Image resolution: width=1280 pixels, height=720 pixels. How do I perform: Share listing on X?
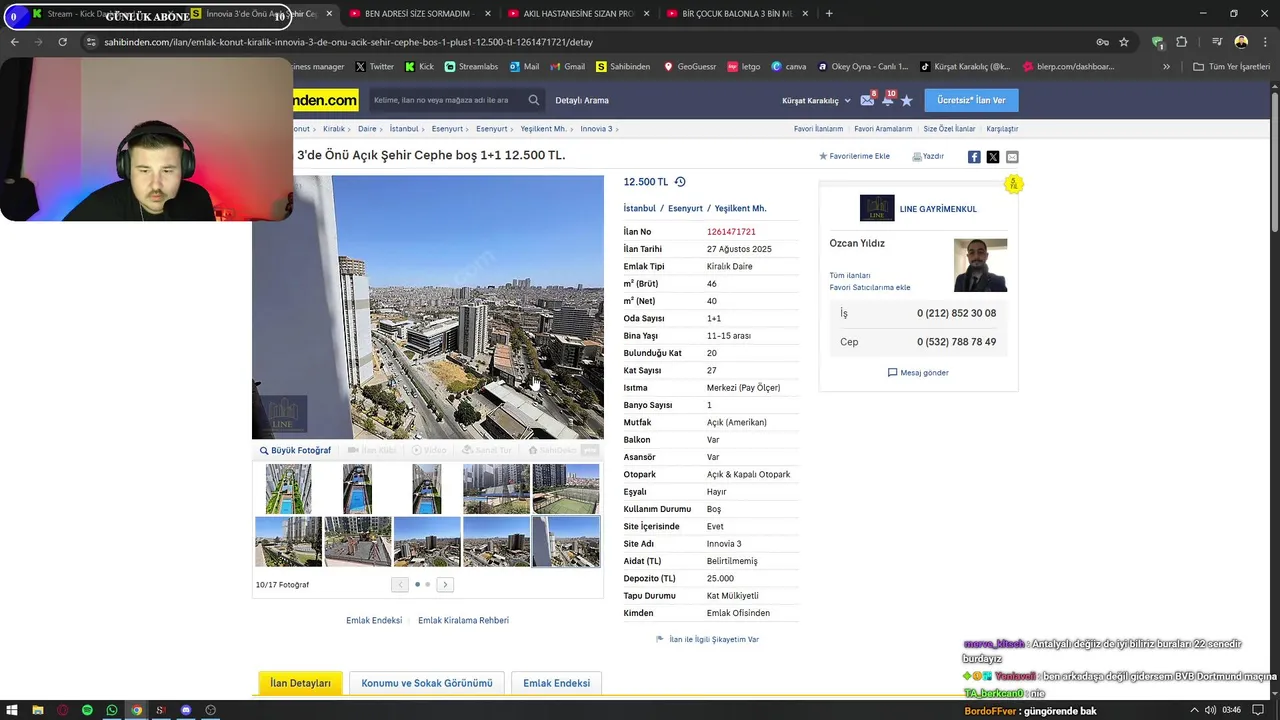(x=993, y=157)
